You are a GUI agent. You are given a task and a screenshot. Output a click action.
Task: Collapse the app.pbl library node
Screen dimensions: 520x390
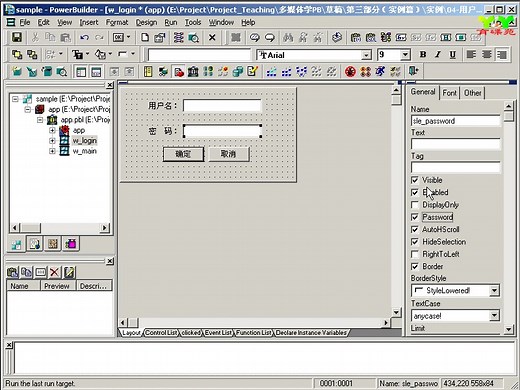[x=40, y=120]
